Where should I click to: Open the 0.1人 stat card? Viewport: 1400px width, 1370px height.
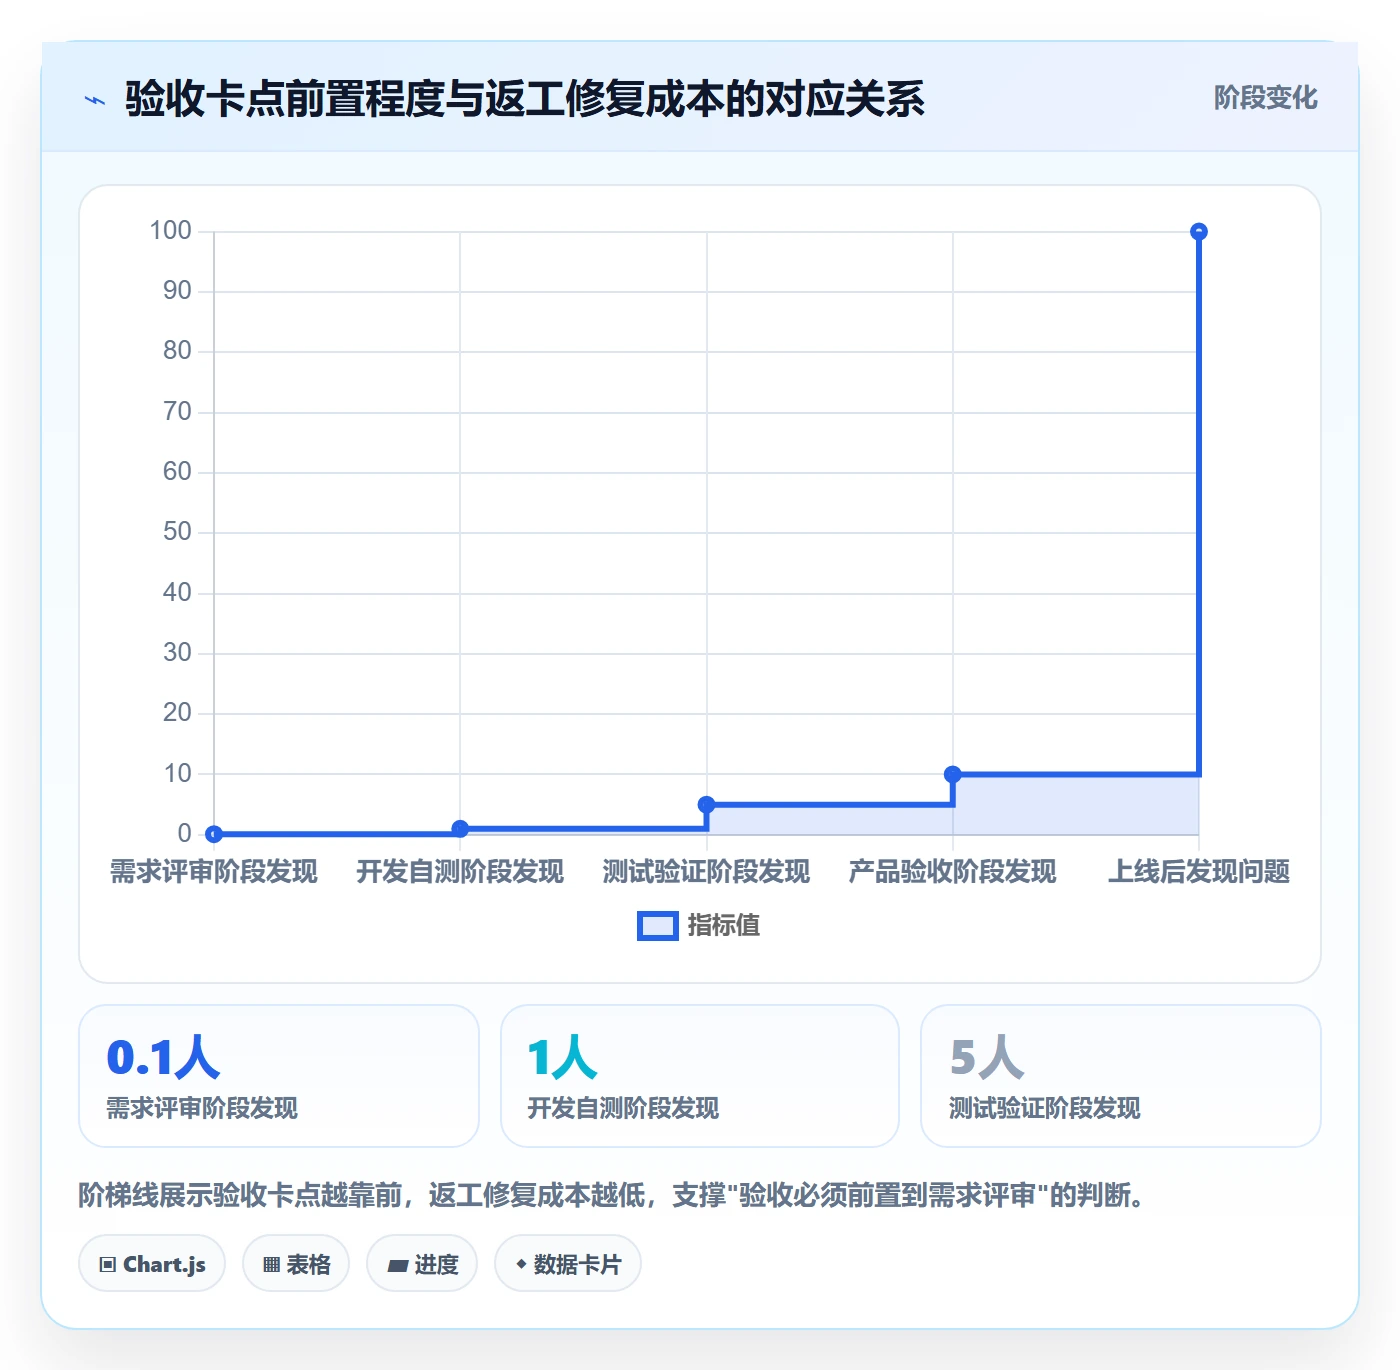point(279,1076)
